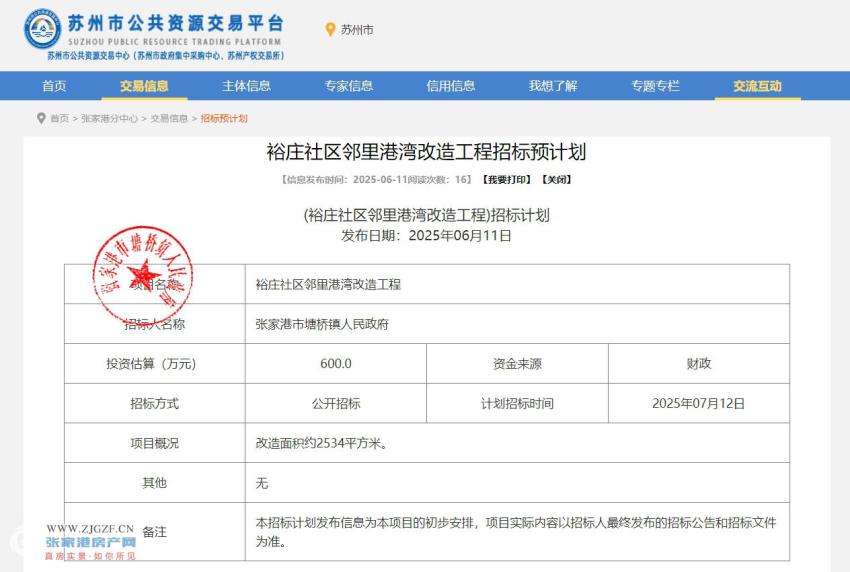Click the subtitle (裕庄社区邻里港湾改造工程)招标计划
Viewport: 850px width, 572px height.
(426, 215)
